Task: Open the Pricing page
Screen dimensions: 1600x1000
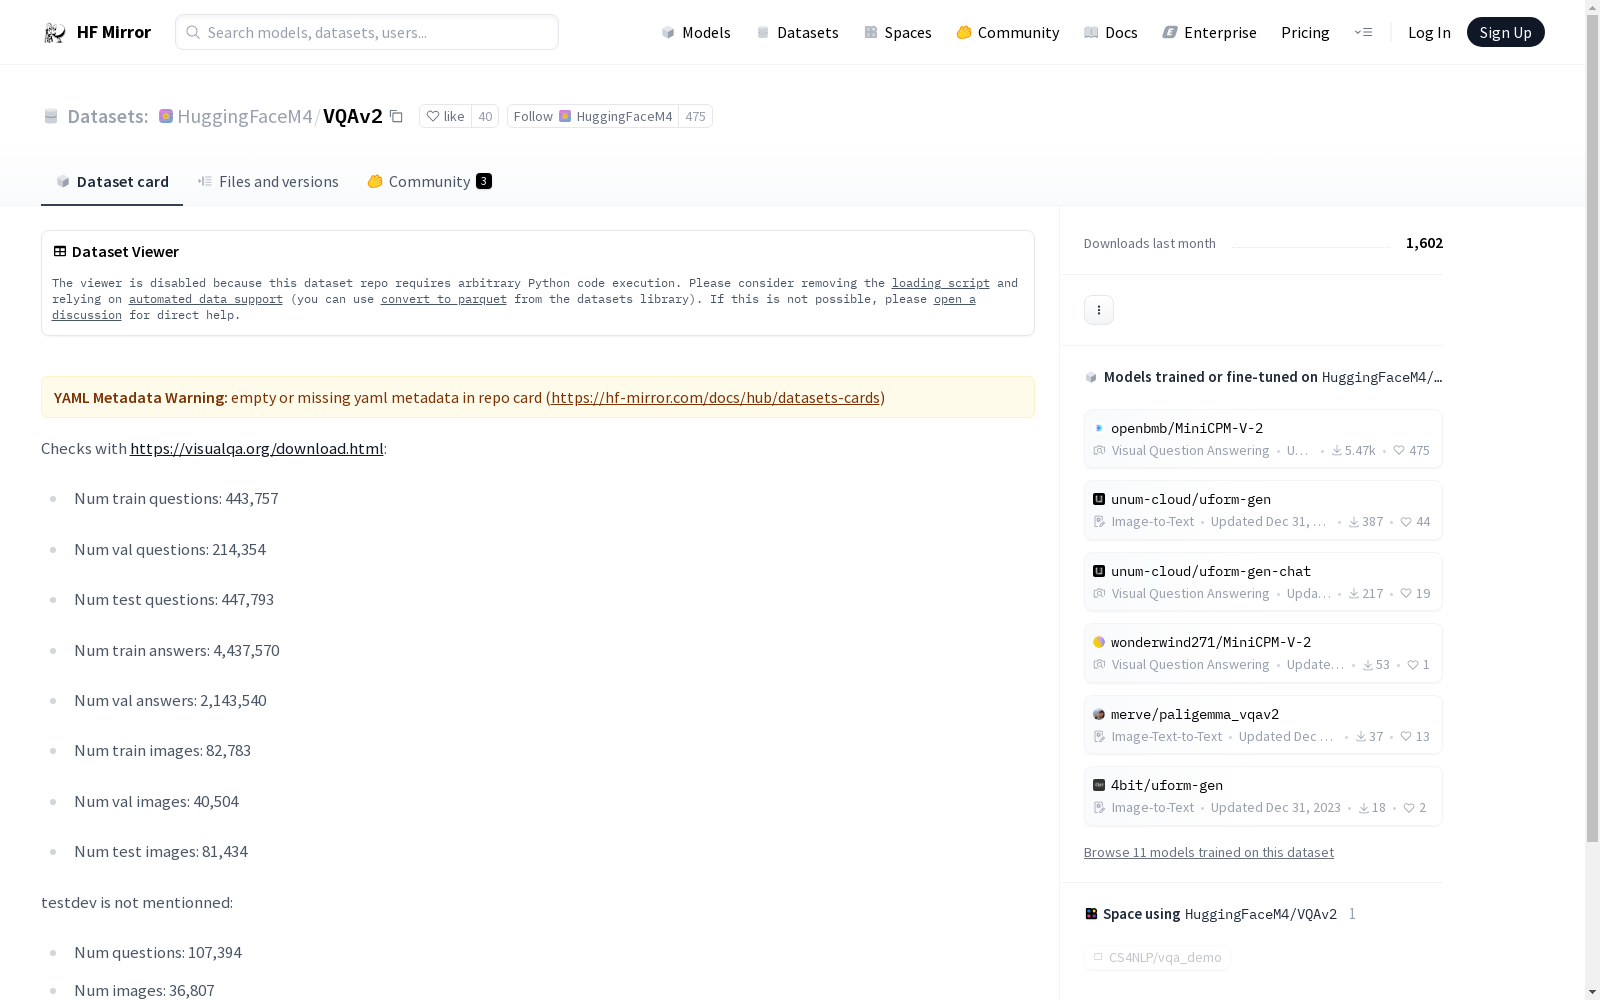Action: coord(1305,32)
